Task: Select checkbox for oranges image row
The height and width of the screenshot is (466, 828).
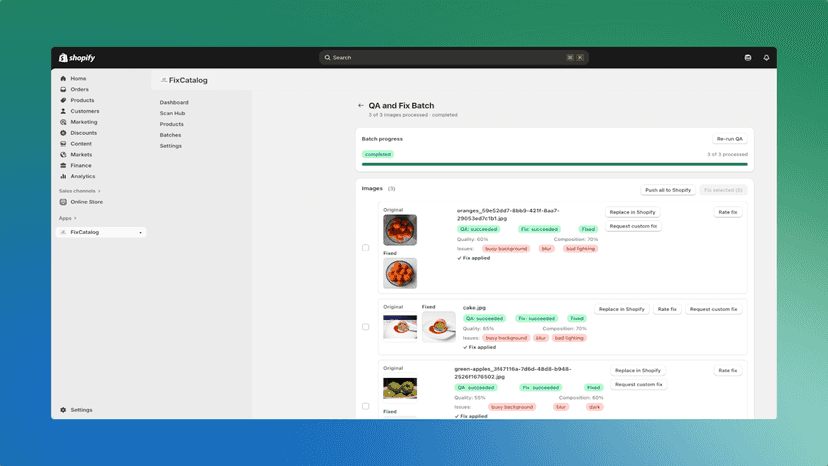Action: (365, 247)
